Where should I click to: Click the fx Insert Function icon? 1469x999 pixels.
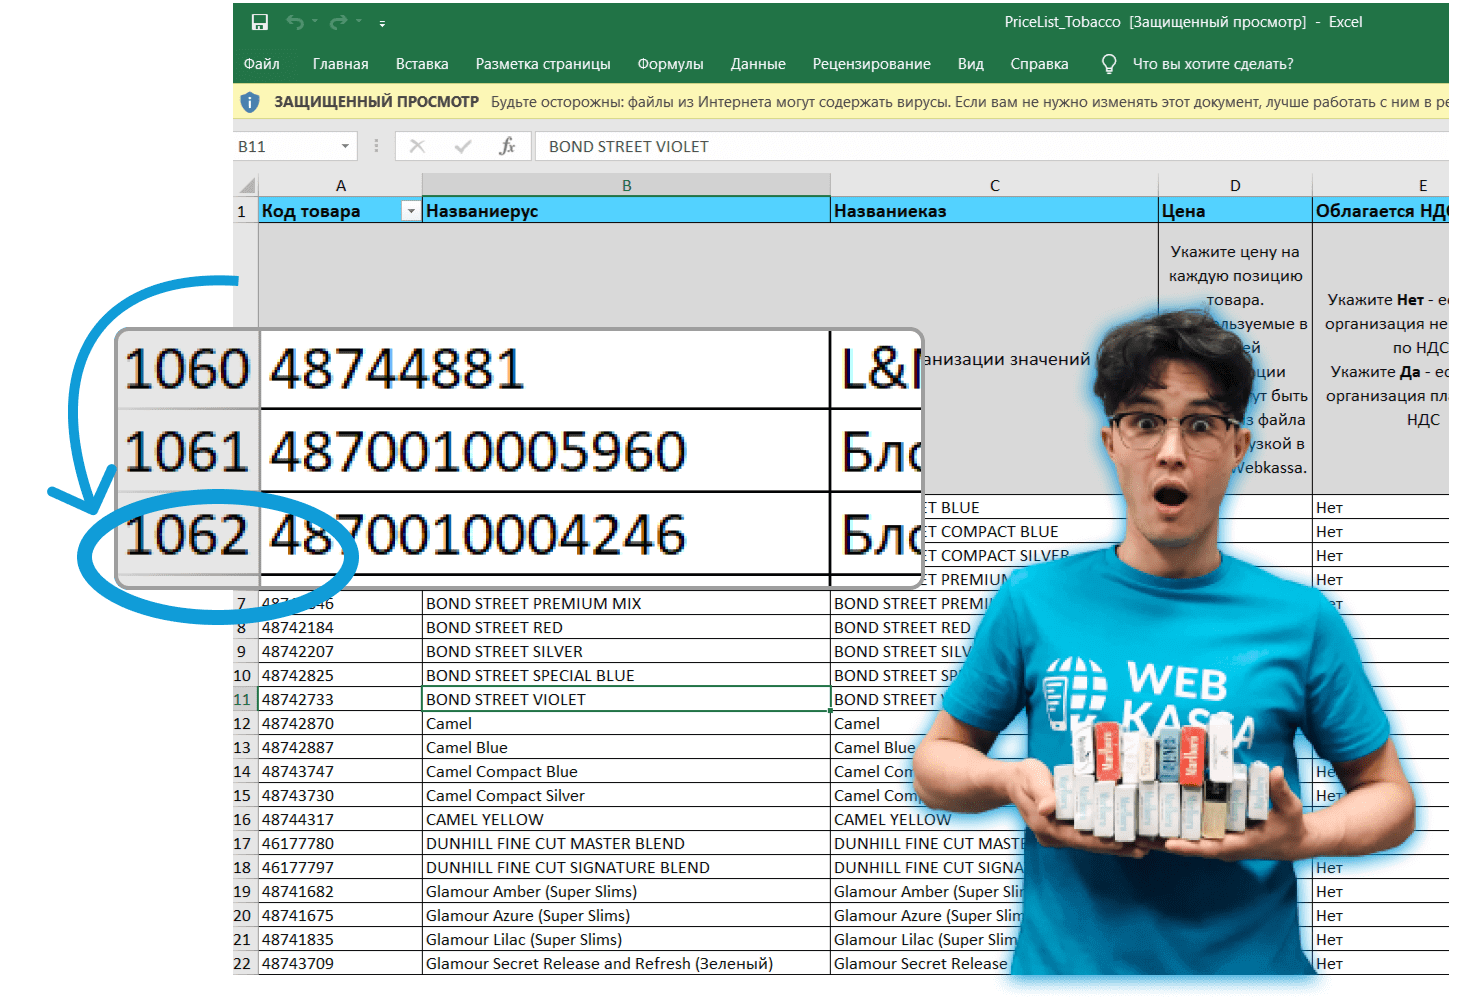507,146
